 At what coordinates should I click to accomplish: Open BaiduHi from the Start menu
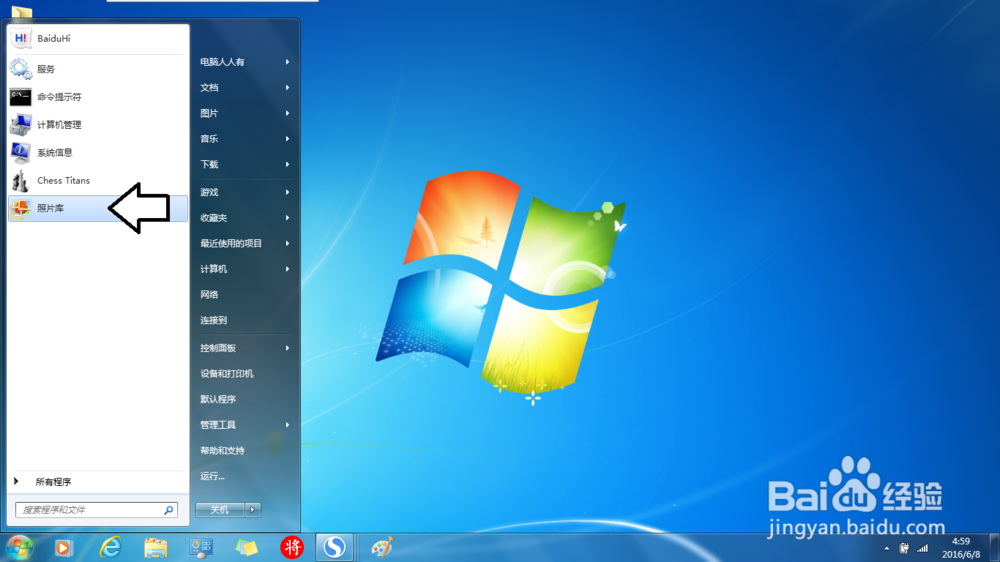pos(98,38)
